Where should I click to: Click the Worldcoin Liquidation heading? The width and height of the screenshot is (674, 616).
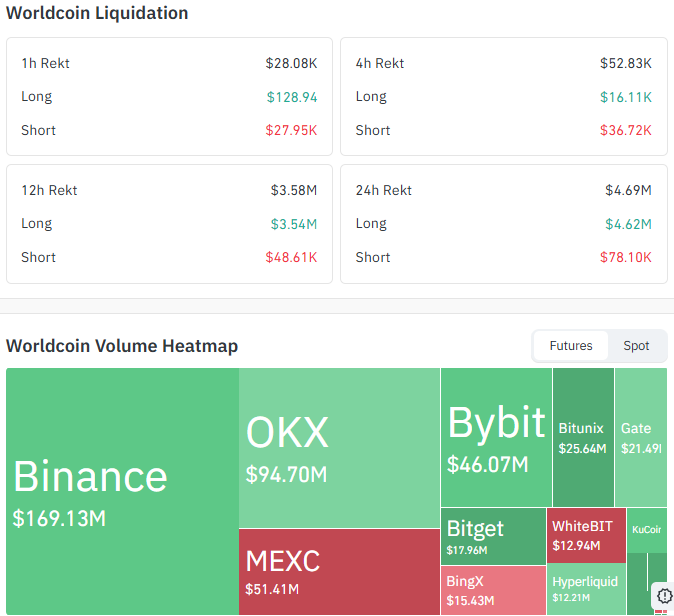pyautogui.click(x=97, y=13)
